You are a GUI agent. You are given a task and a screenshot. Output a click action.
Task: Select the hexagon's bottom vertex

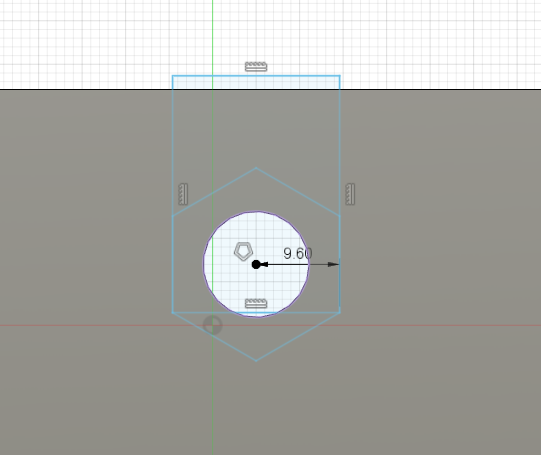[256, 361]
